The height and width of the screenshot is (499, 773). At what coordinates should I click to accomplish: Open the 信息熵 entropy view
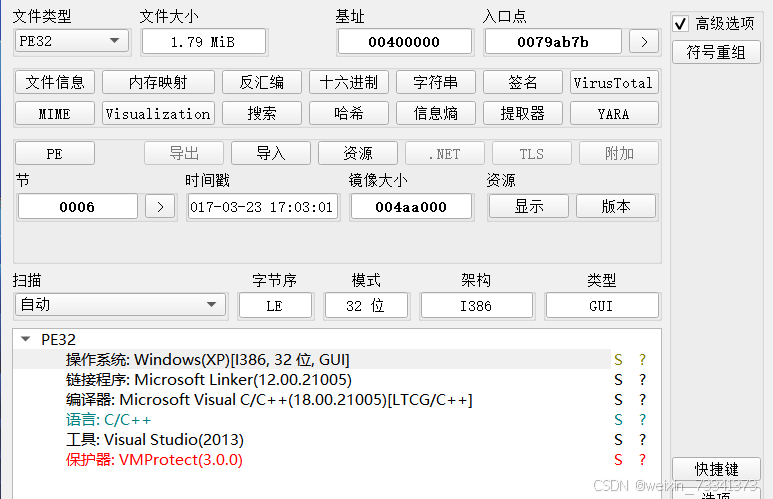pos(436,113)
